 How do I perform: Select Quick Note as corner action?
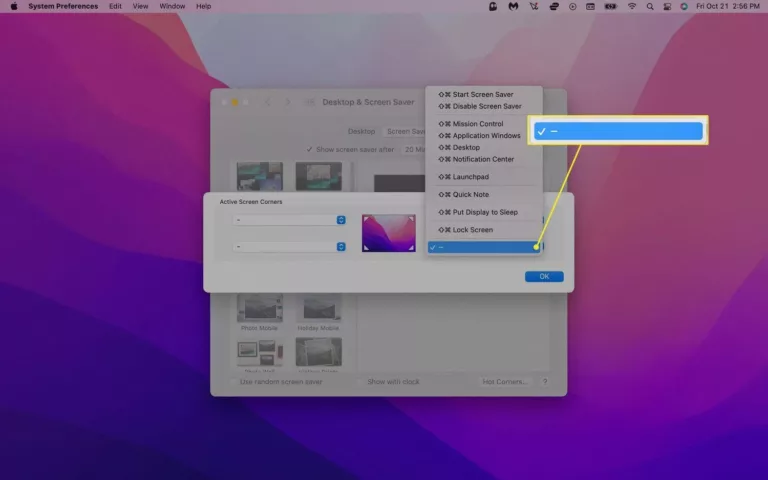[484, 194]
